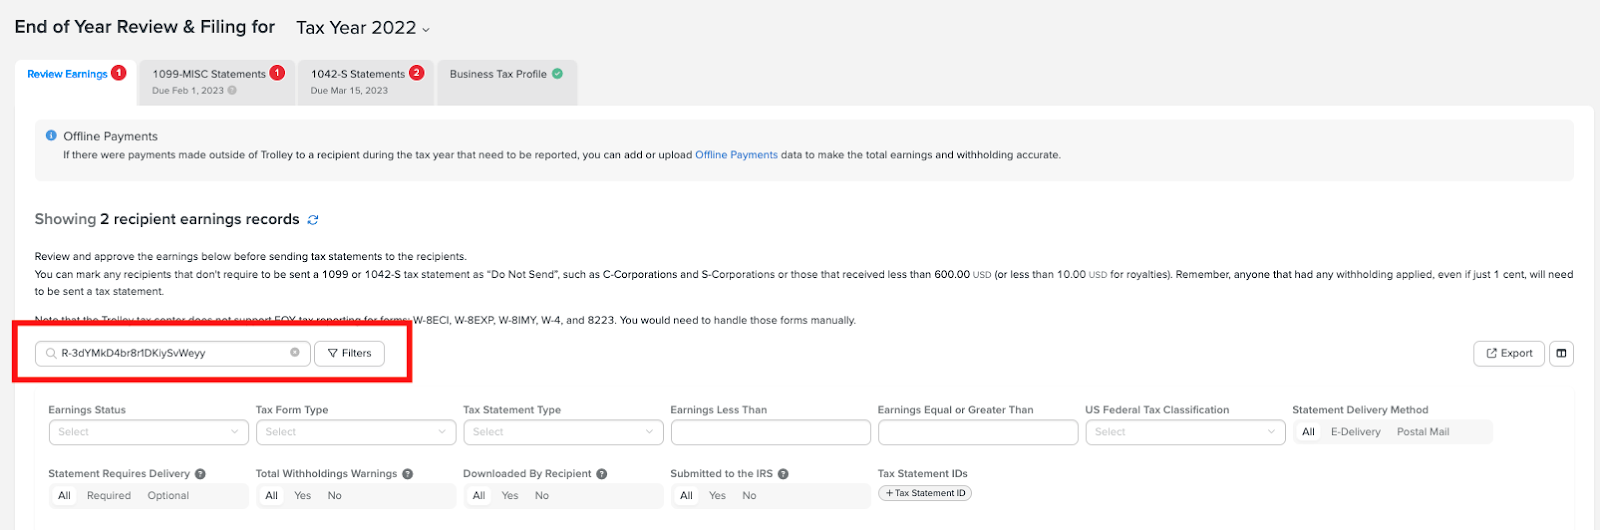Toggle the Filters button
The height and width of the screenshot is (530, 1600).
(x=349, y=353)
